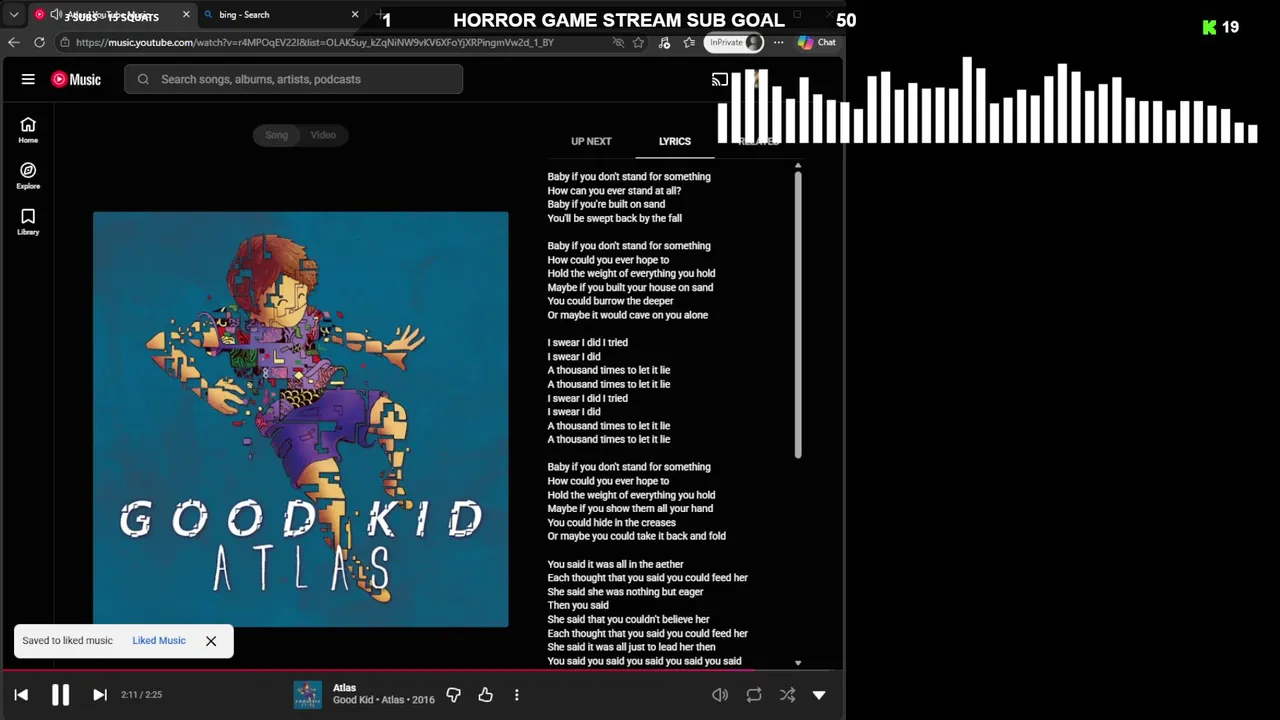Select the LYRICS tab

click(675, 141)
